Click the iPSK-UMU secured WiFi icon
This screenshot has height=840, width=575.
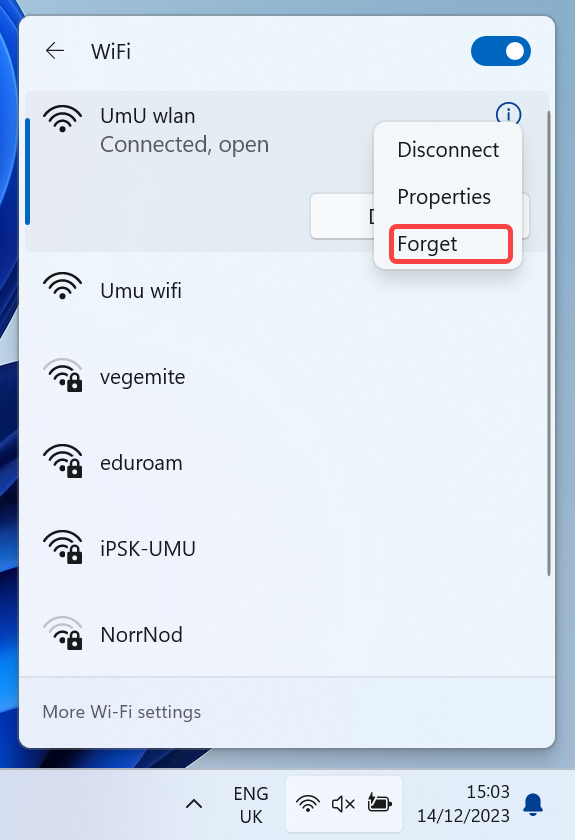coord(63,548)
